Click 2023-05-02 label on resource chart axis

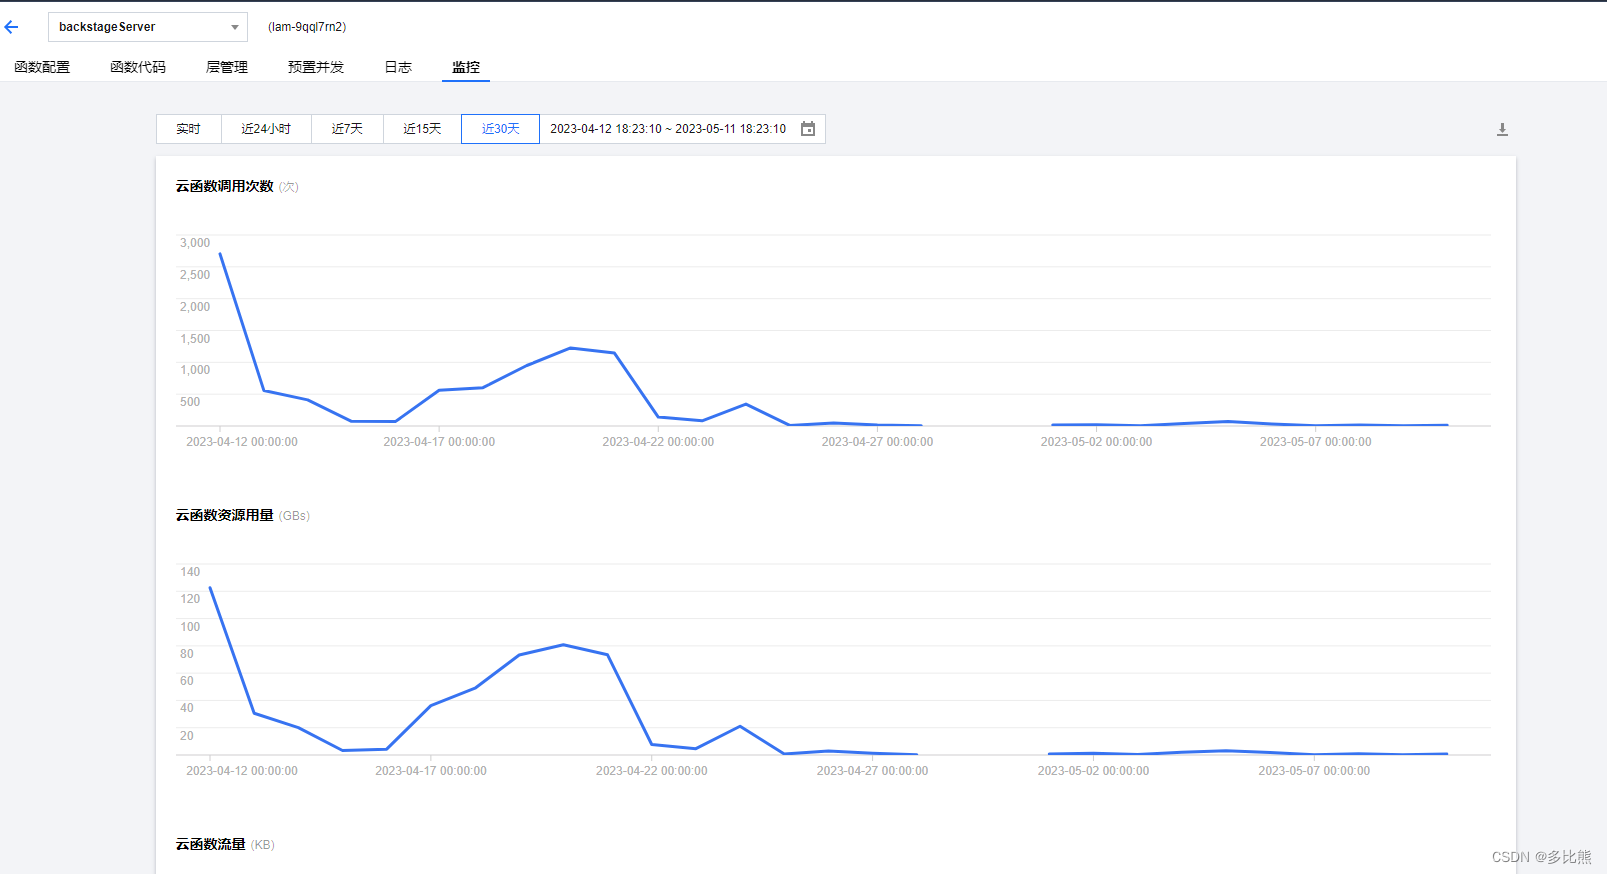pos(1093,771)
